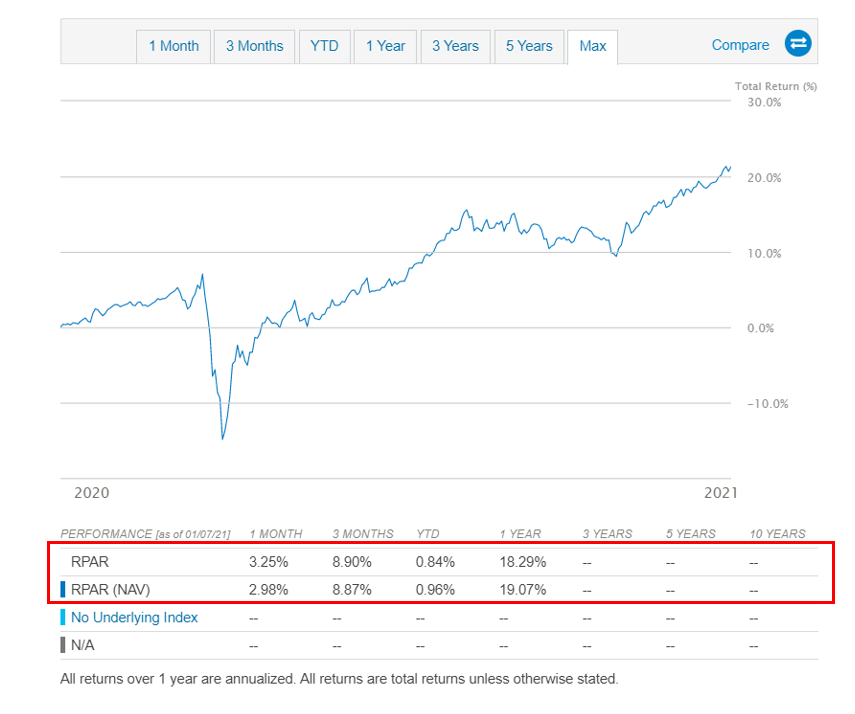Image resolution: width=855 pixels, height=714 pixels.
Task: Click RPAR 1 year value 18.29%
Action: 522,562
